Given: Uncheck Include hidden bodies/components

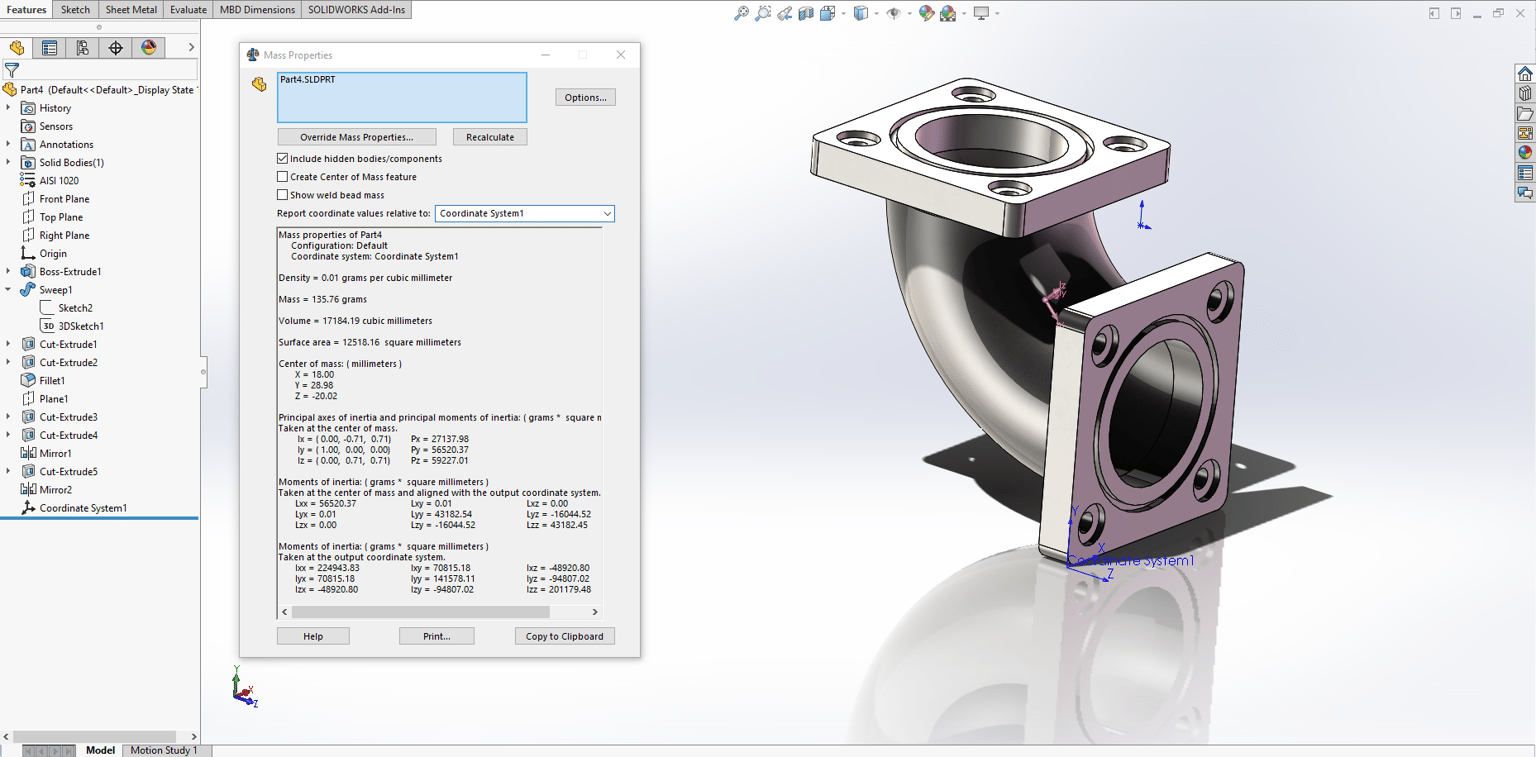Looking at the screenshot, I should (x=282, y=159).
